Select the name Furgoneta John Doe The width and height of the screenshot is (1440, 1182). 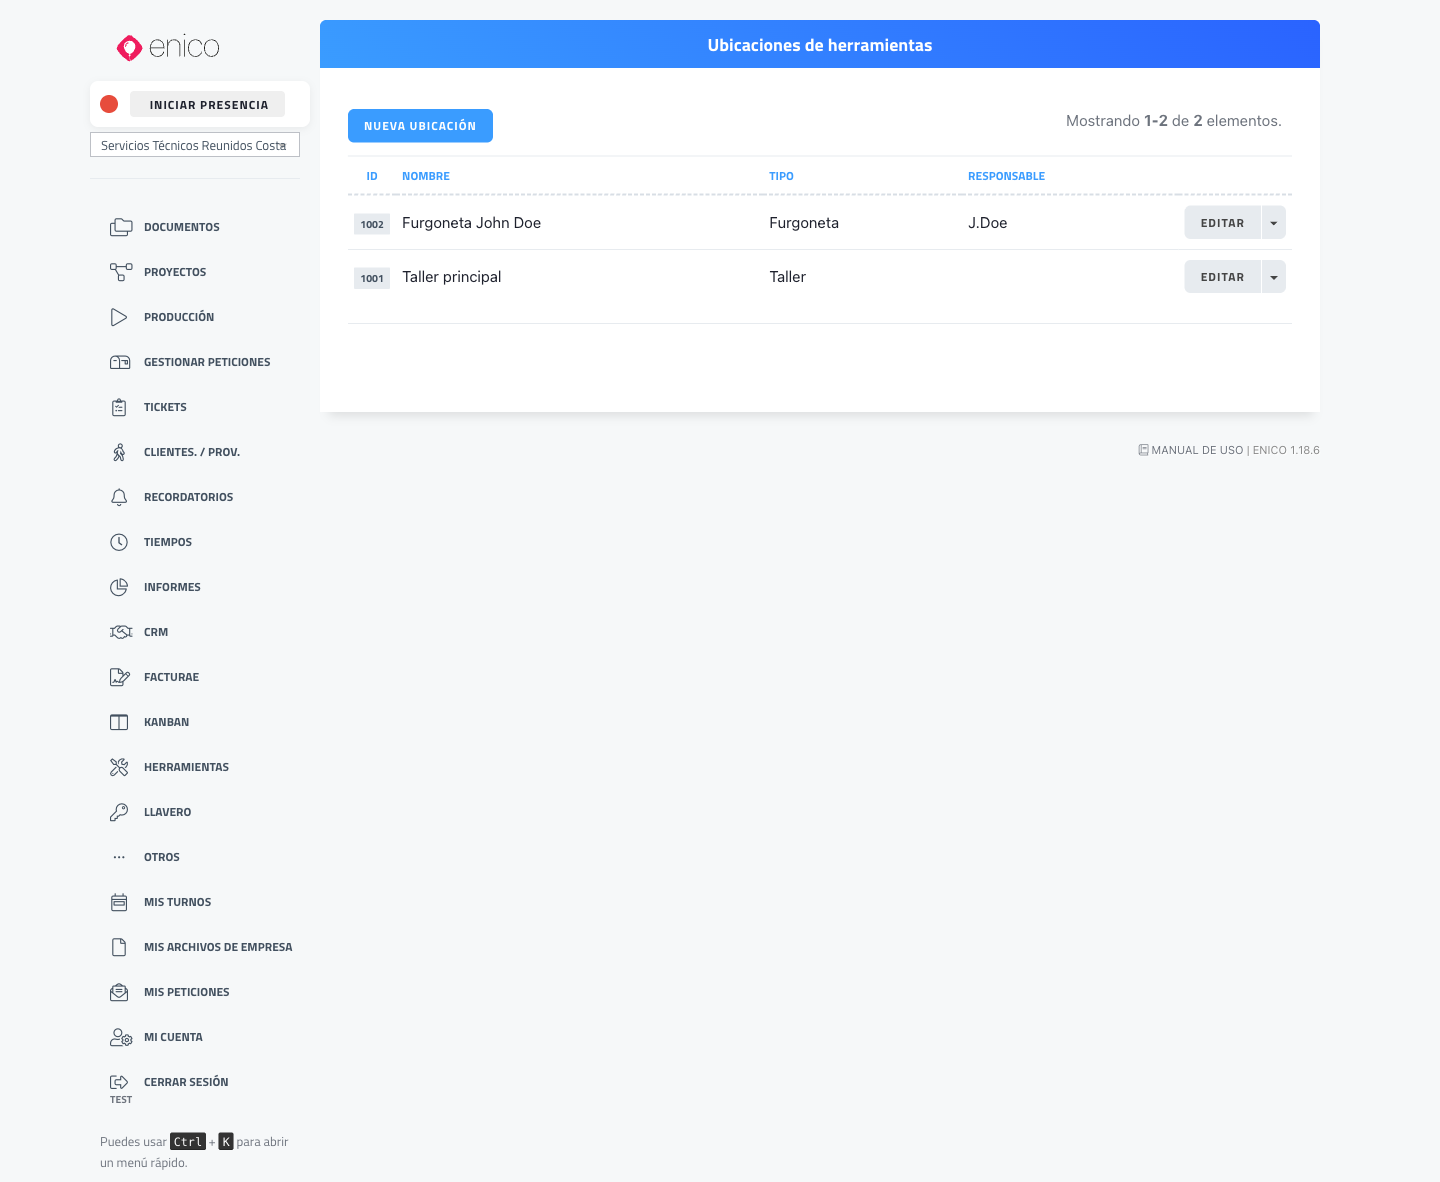471,223
